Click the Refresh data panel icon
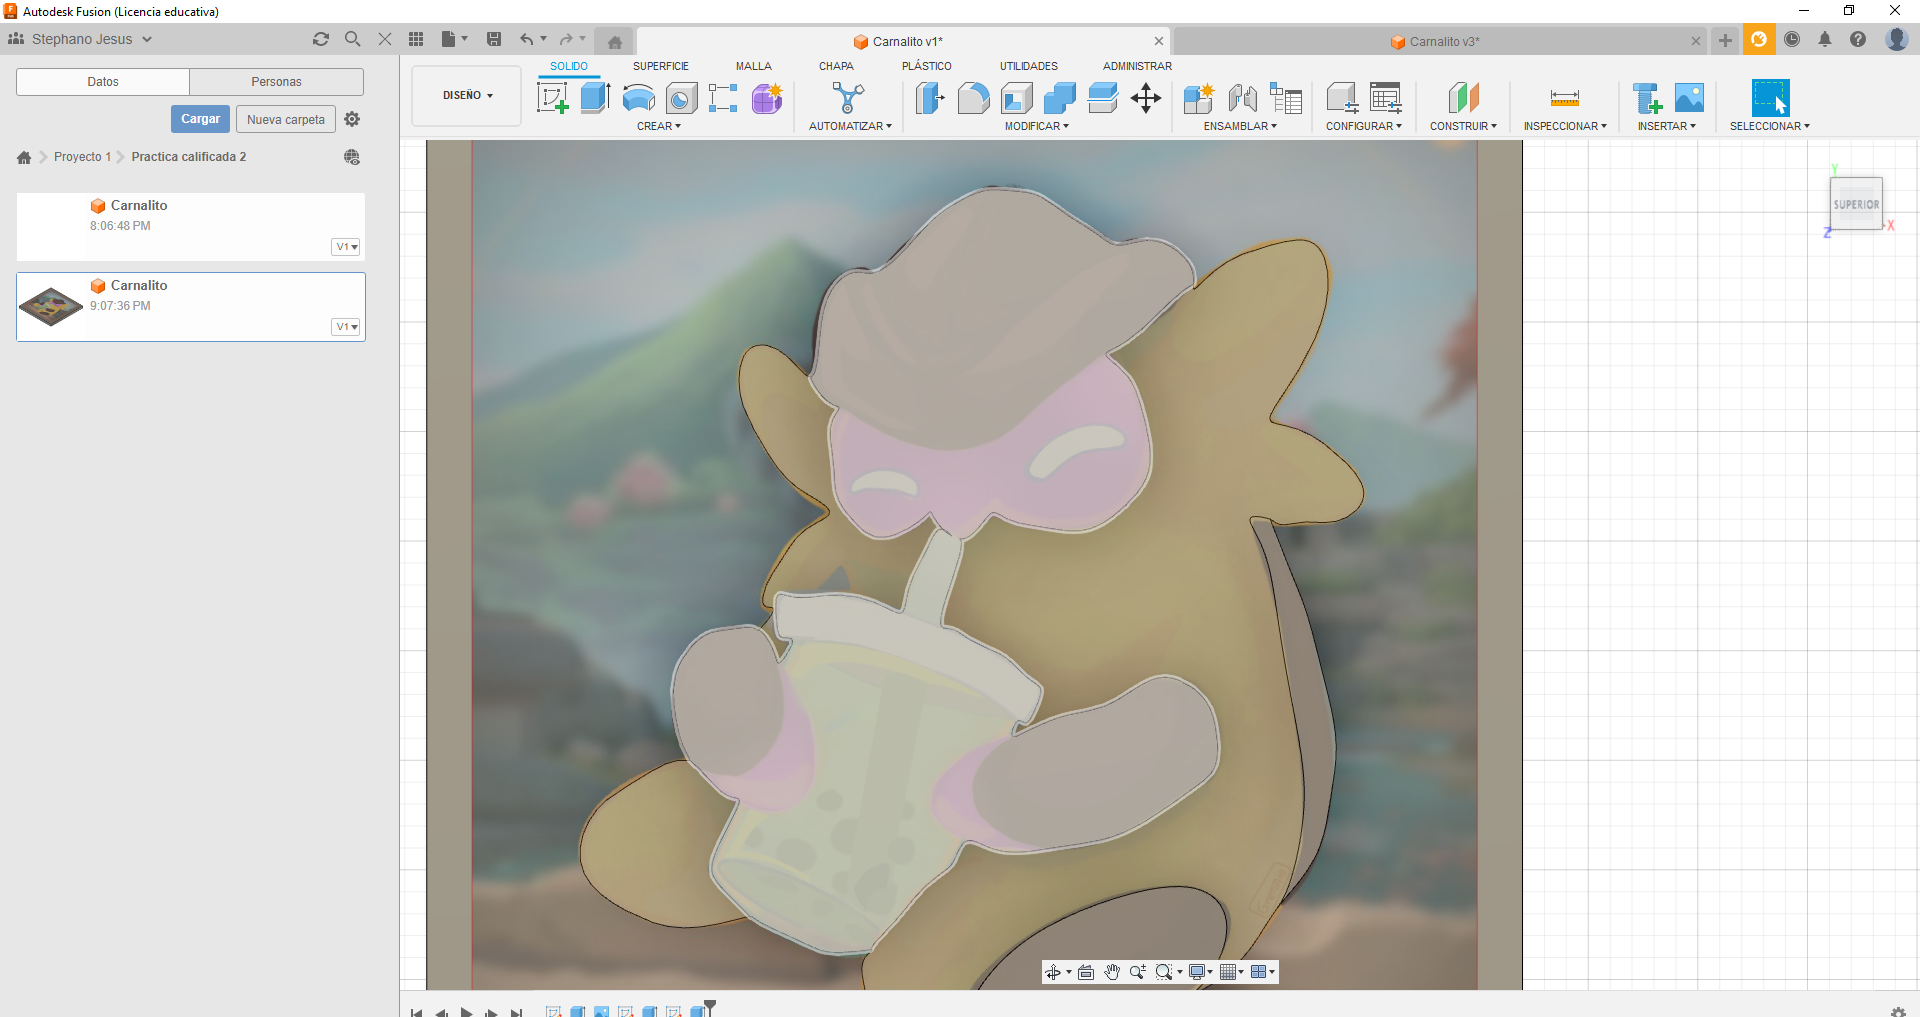This screenshot has height=1017, width=1920. tap(321, 39)
